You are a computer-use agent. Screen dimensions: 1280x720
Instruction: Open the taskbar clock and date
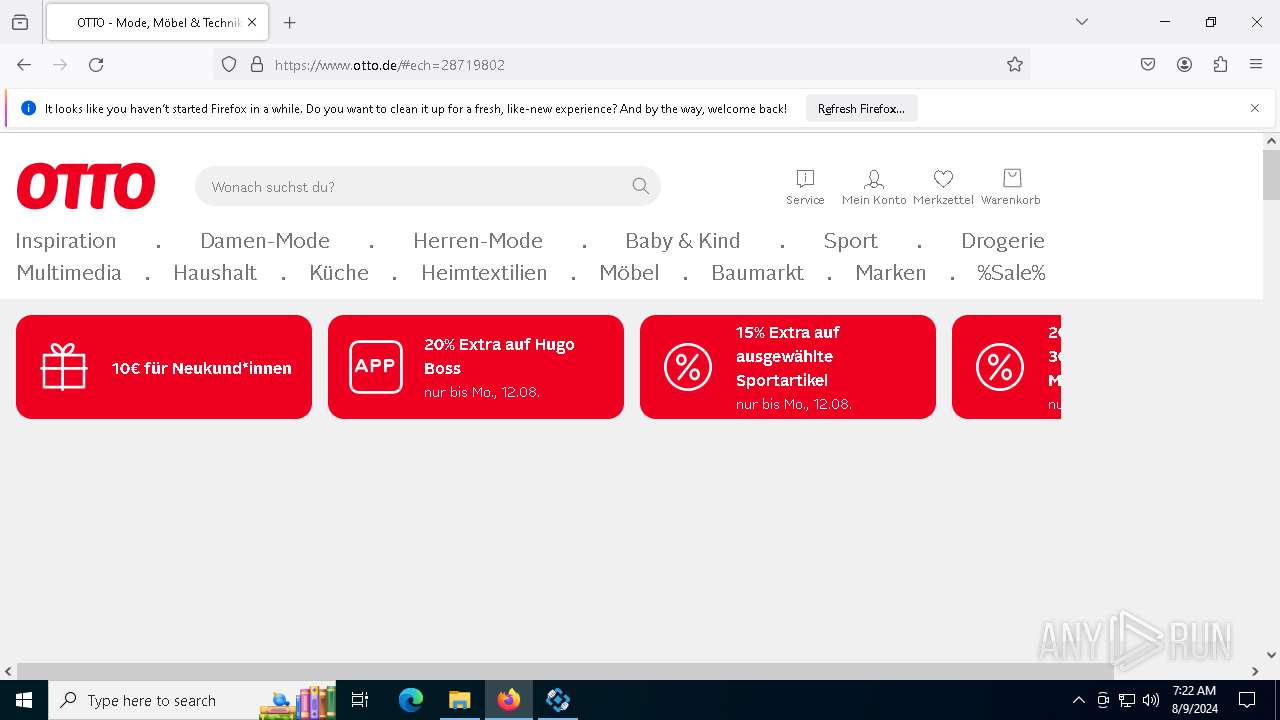coord(1194,700)
